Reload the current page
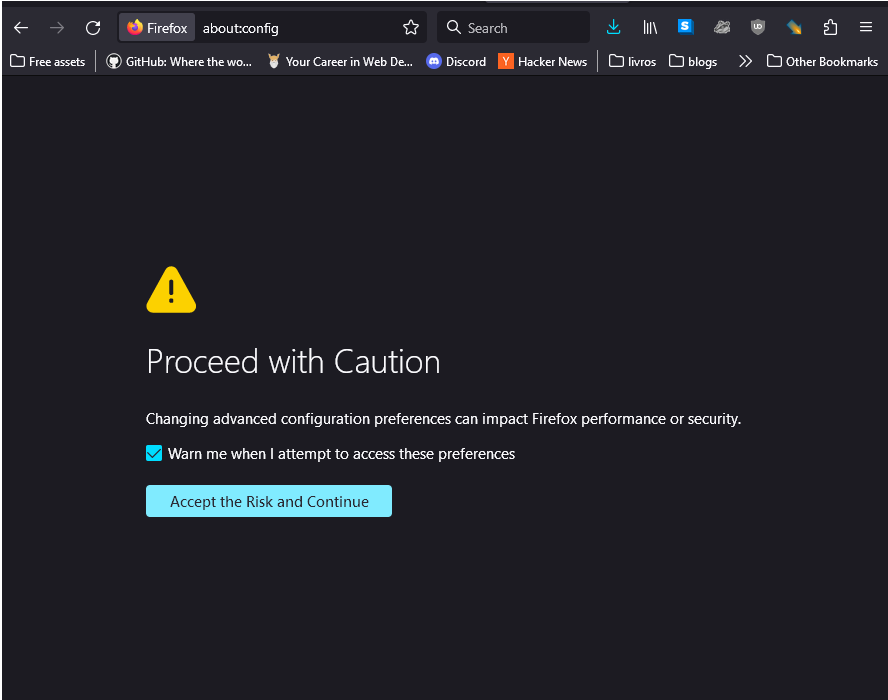Screen dimensions: 888x700 click(x=93, y=28)
